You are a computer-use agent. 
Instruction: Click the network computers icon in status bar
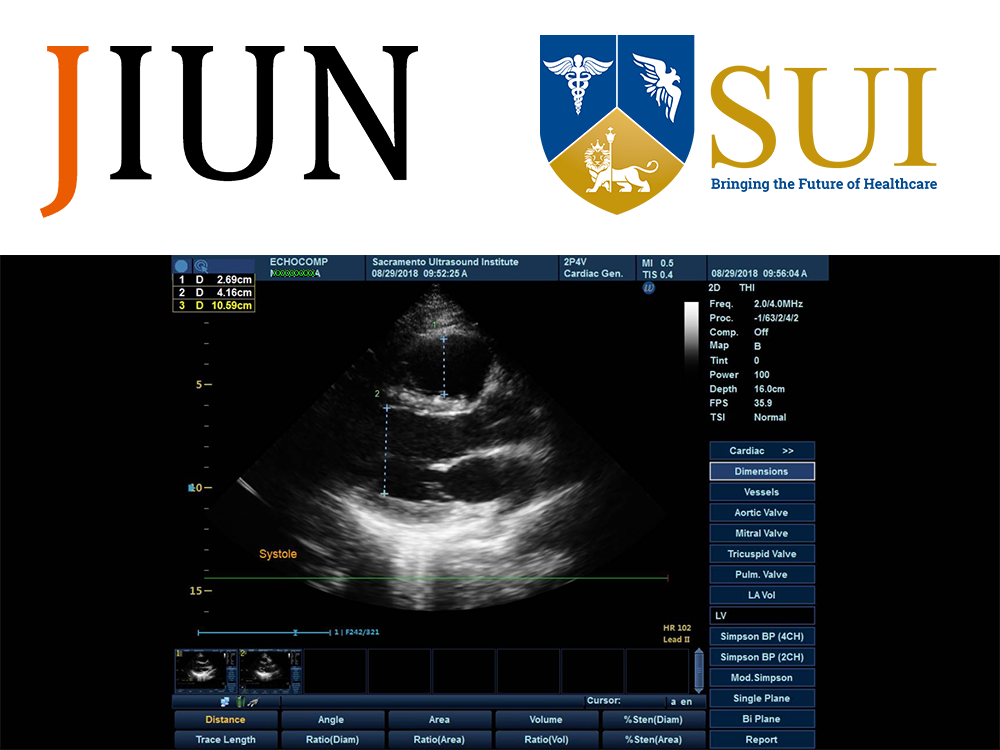[225, 702]
